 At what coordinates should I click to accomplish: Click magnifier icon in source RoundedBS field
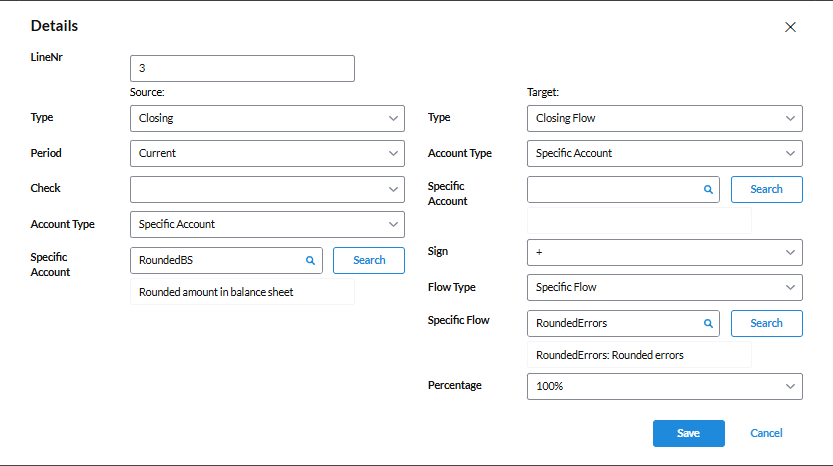point(310,260)
